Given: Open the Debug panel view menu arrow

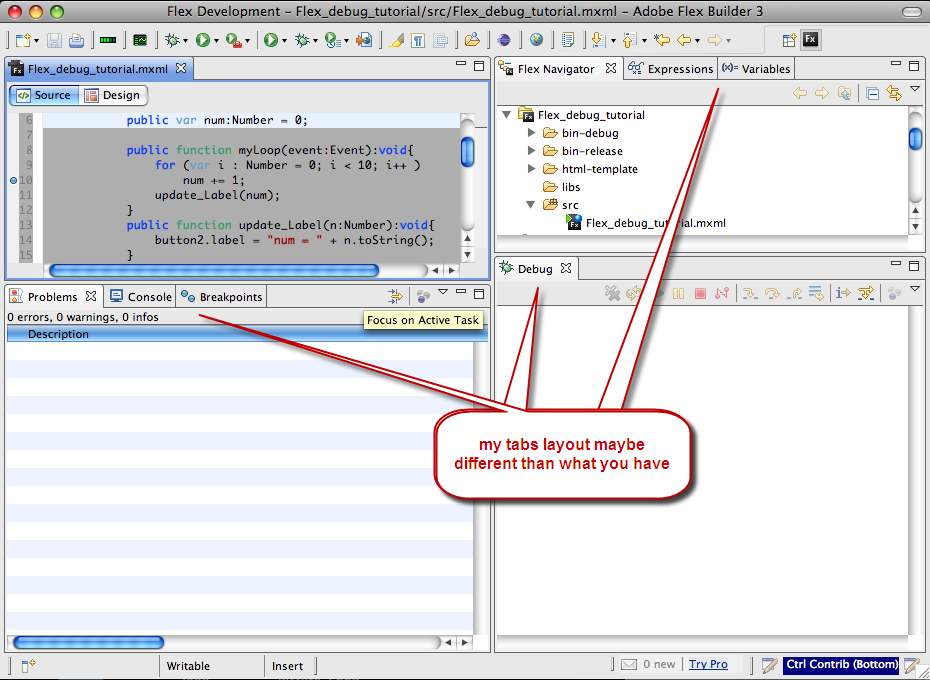Looking at the screenshot, I should (913, 290).
